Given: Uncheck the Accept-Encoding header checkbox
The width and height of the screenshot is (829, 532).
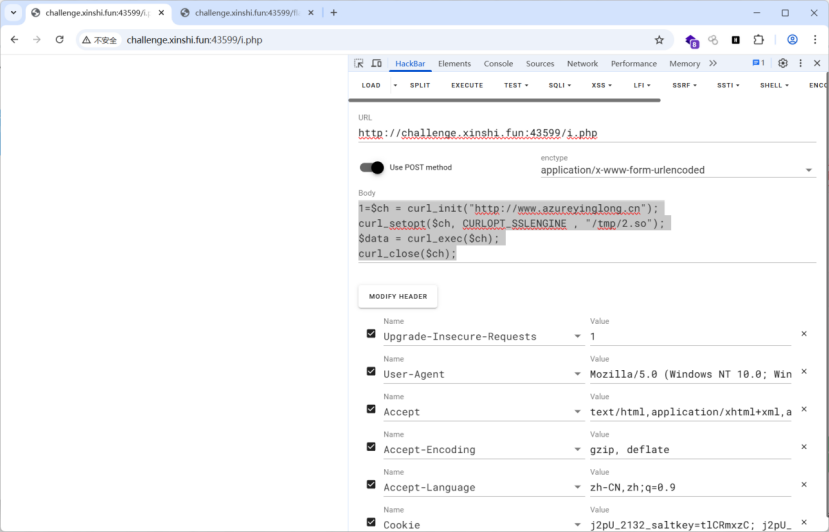Looking at the screenshot, I should 371,447.
